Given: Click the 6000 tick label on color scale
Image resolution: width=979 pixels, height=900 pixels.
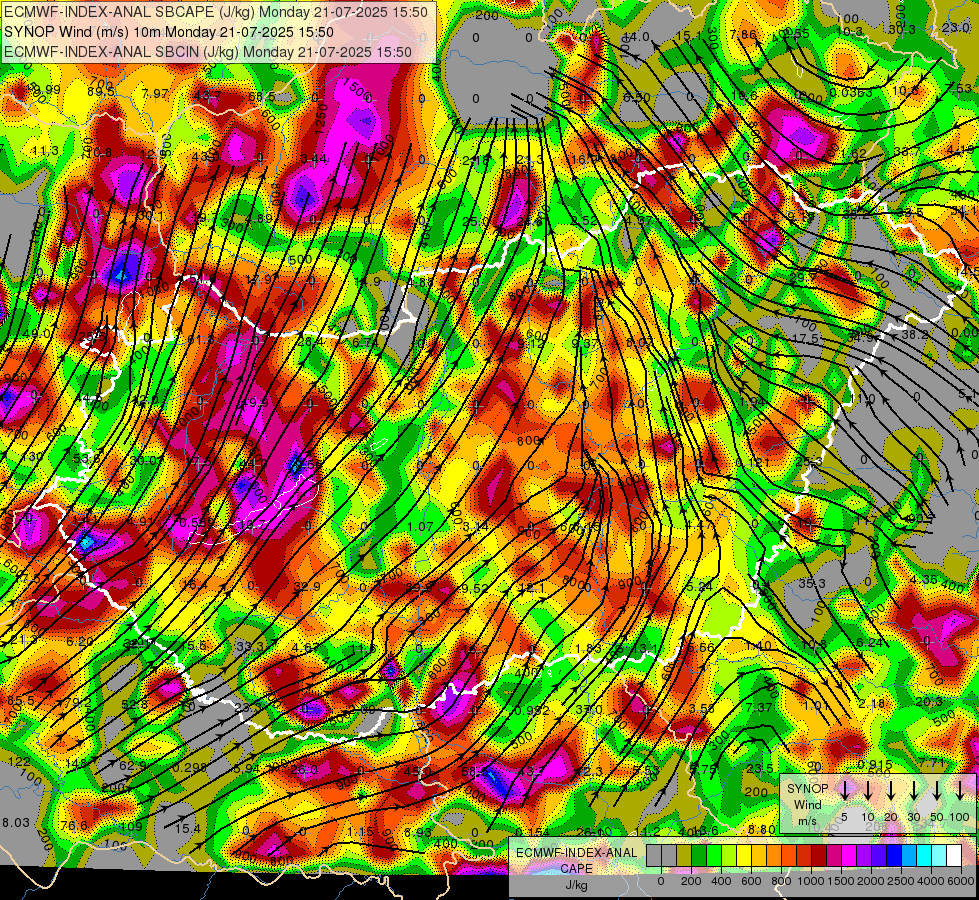Looking at the screenshot, I should coord(962,881).
